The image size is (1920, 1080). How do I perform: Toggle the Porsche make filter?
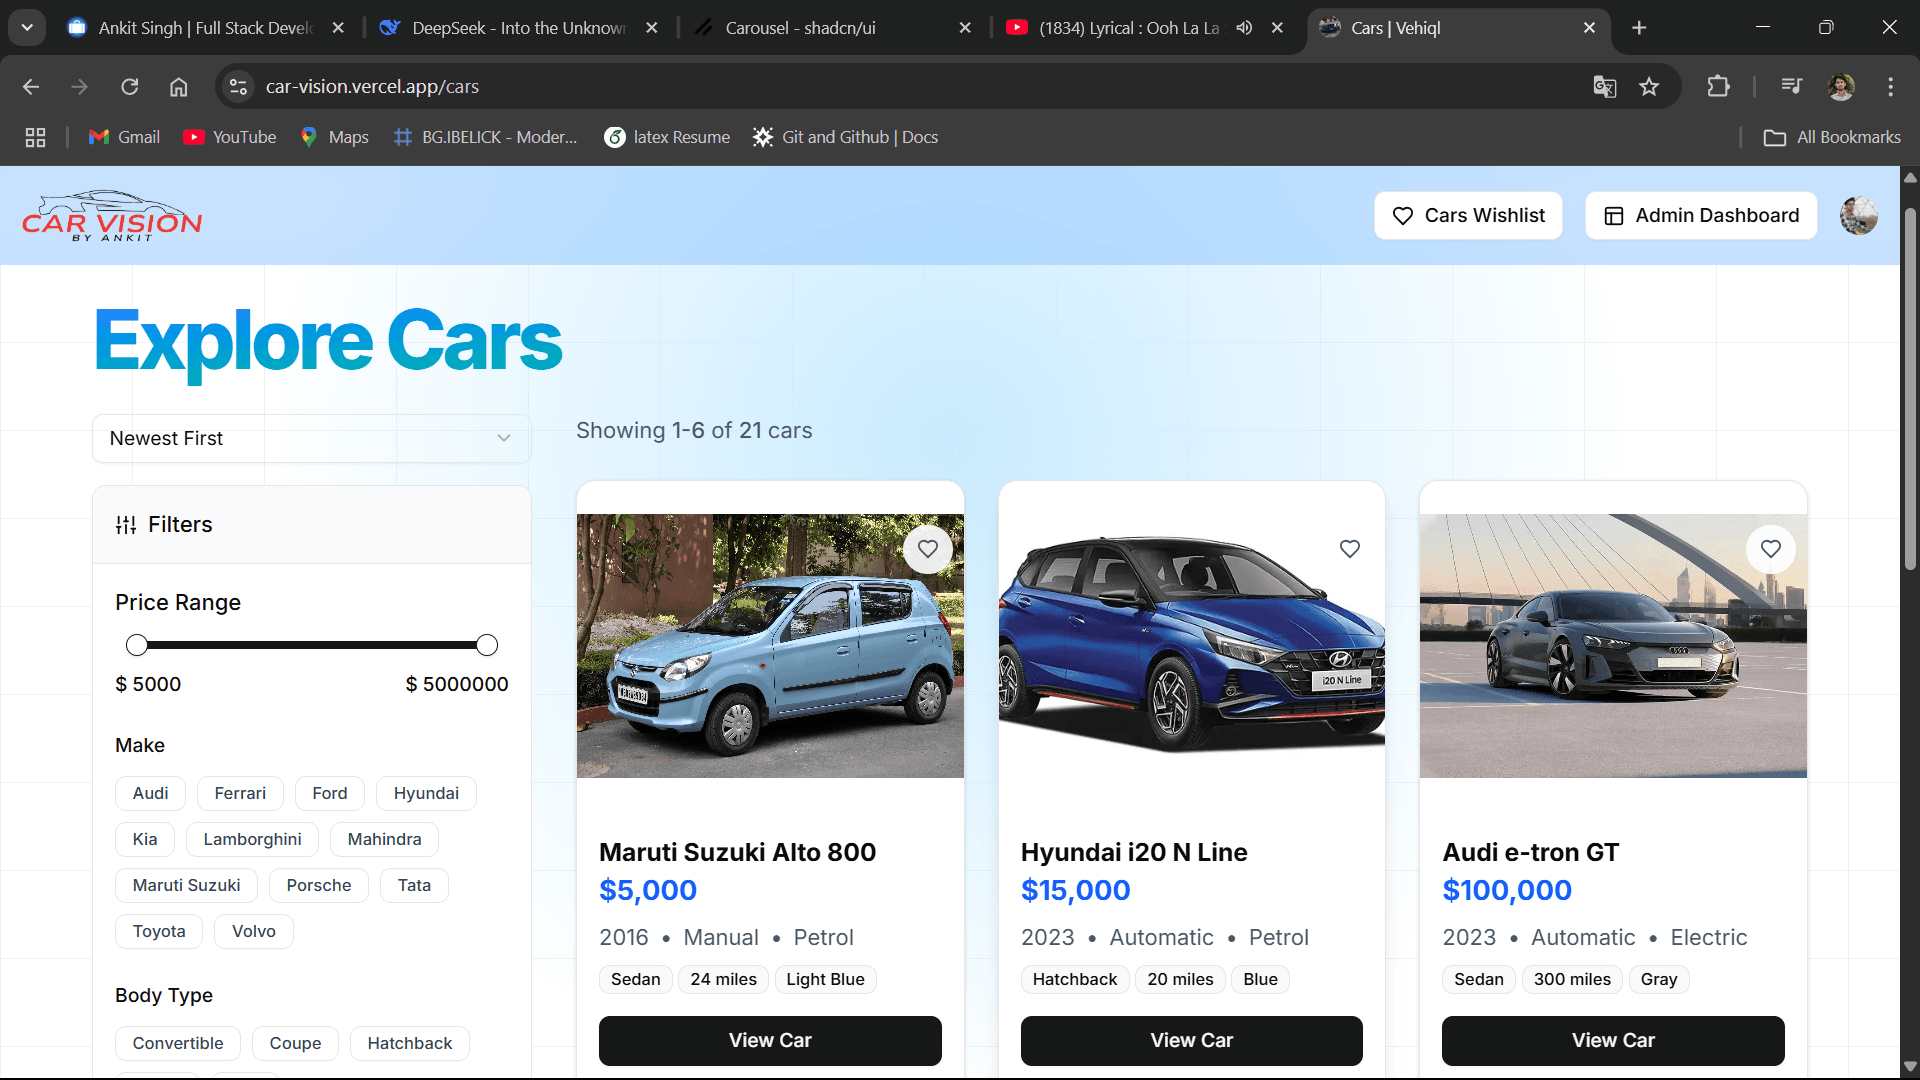(318, 886)
